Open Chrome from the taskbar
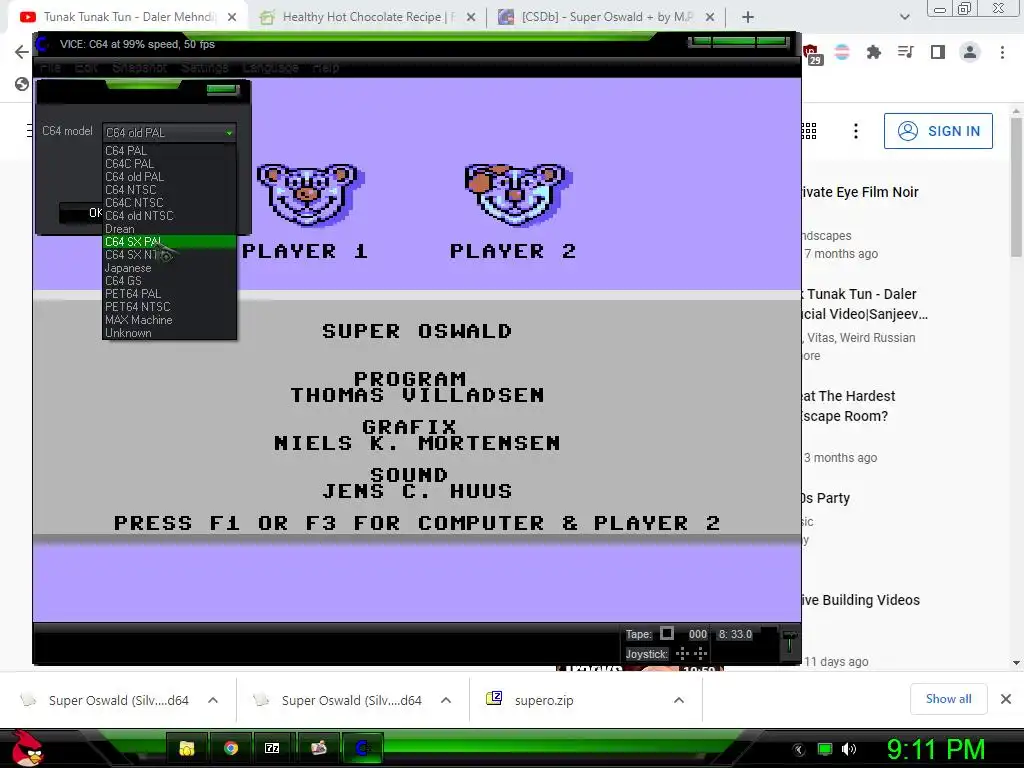Screen dimensions: 1024x768 click(231, 748)
